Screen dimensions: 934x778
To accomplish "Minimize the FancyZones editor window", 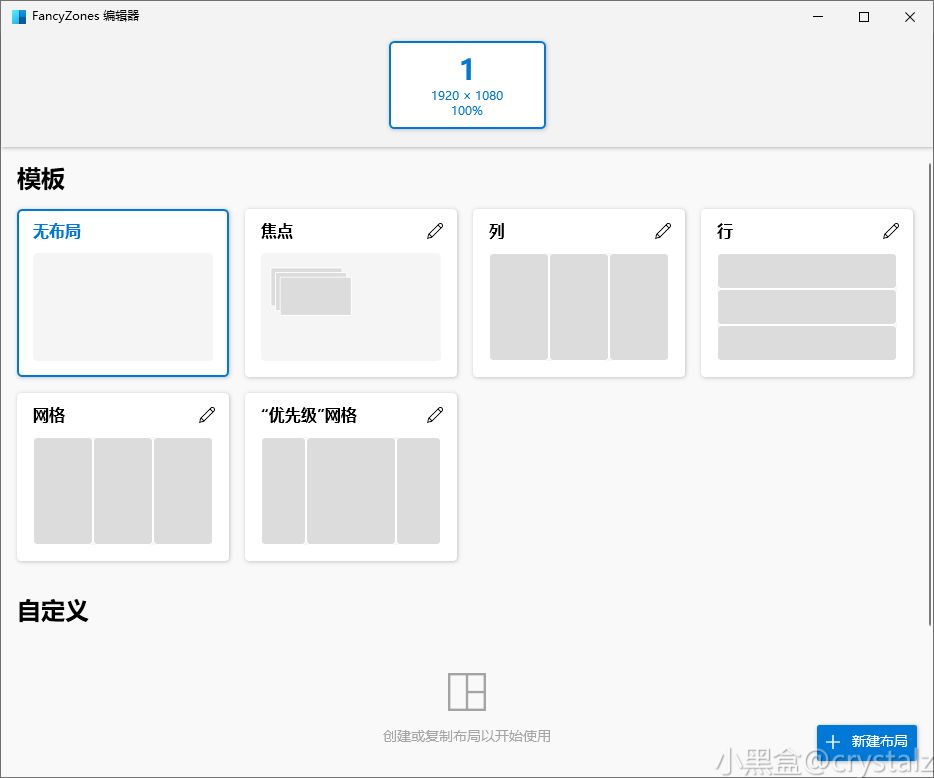I will click(x=818, y=17).
